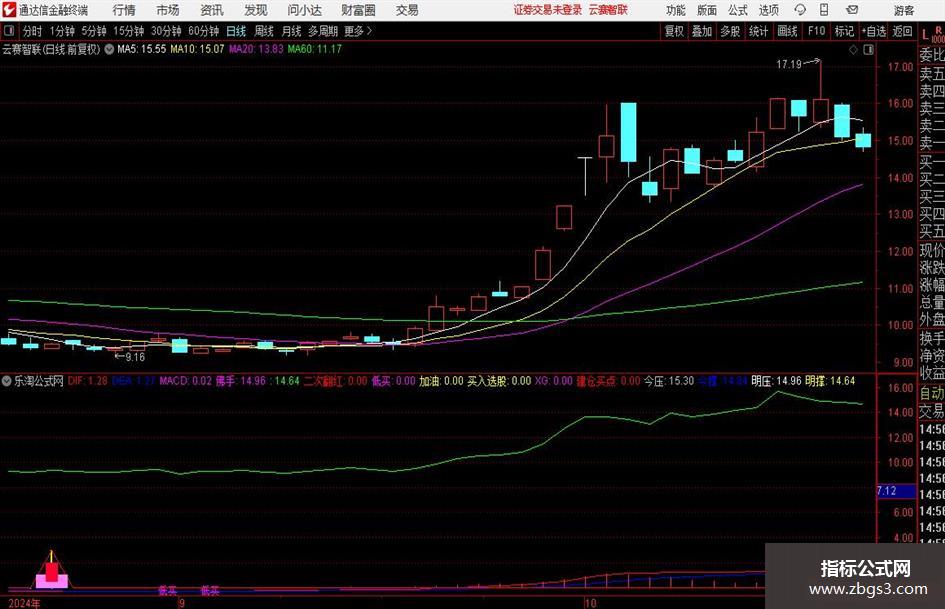Click the 返回 back button
Screen dimensions: 945x609
pyautogui.click(x=902, y=31)
